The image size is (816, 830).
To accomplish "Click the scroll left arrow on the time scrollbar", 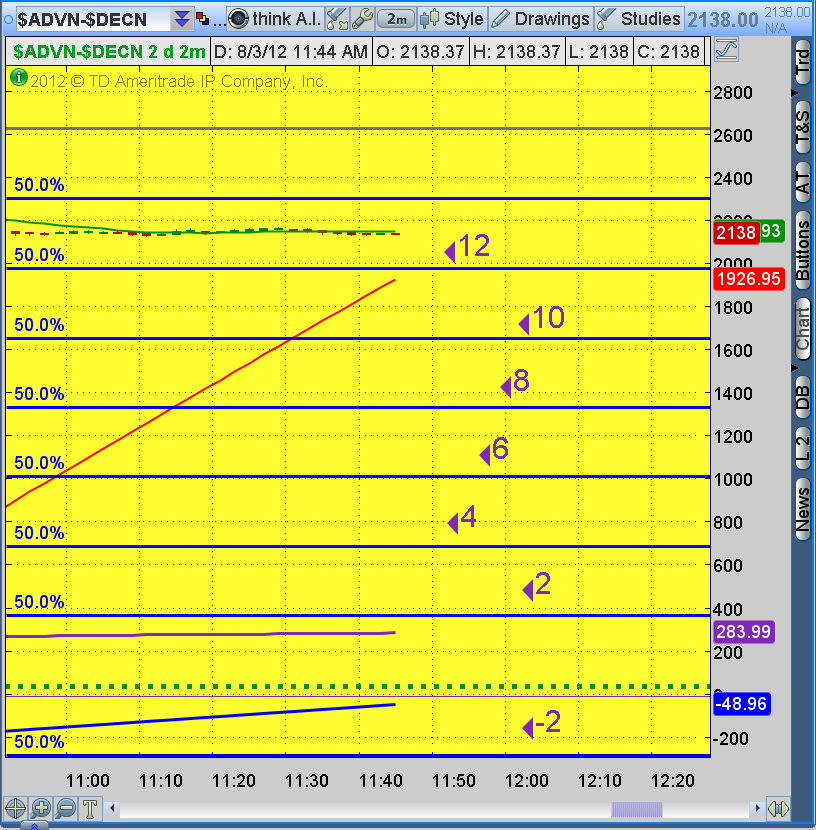I will pyautogui.click(x=112, y=808).
